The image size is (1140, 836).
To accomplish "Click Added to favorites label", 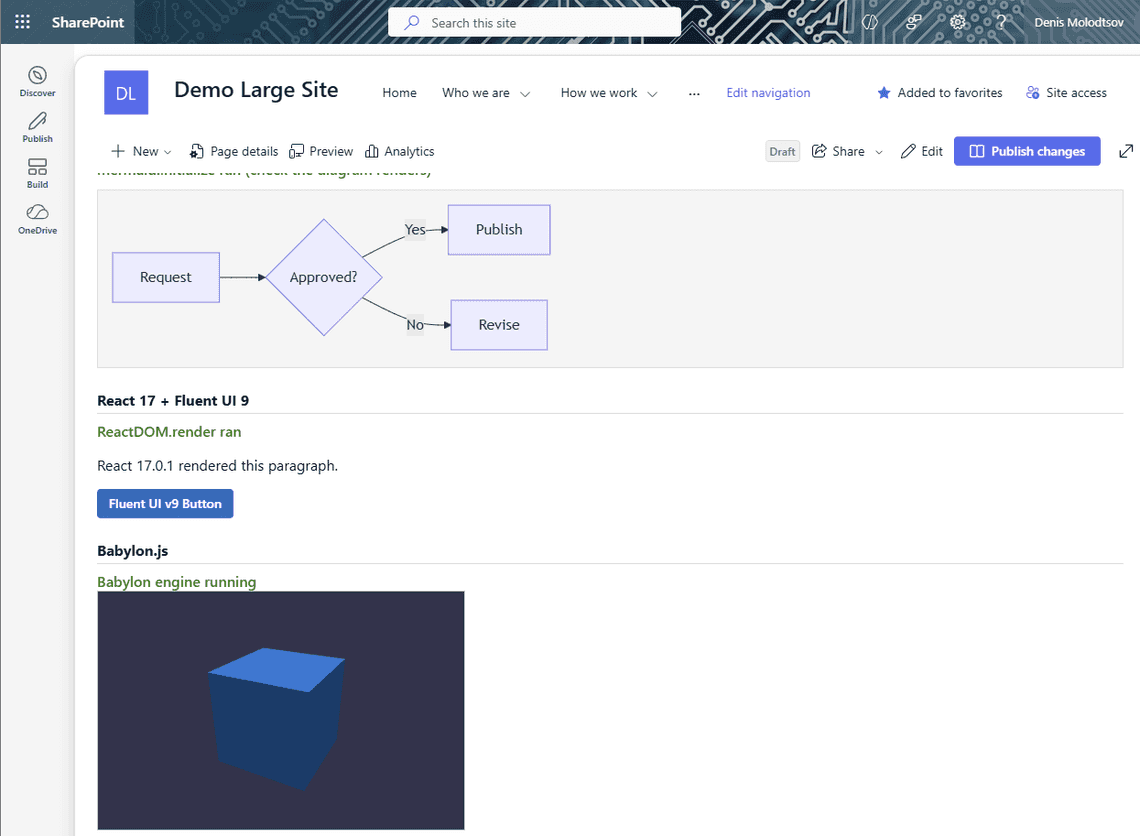I will coord(950,92).
